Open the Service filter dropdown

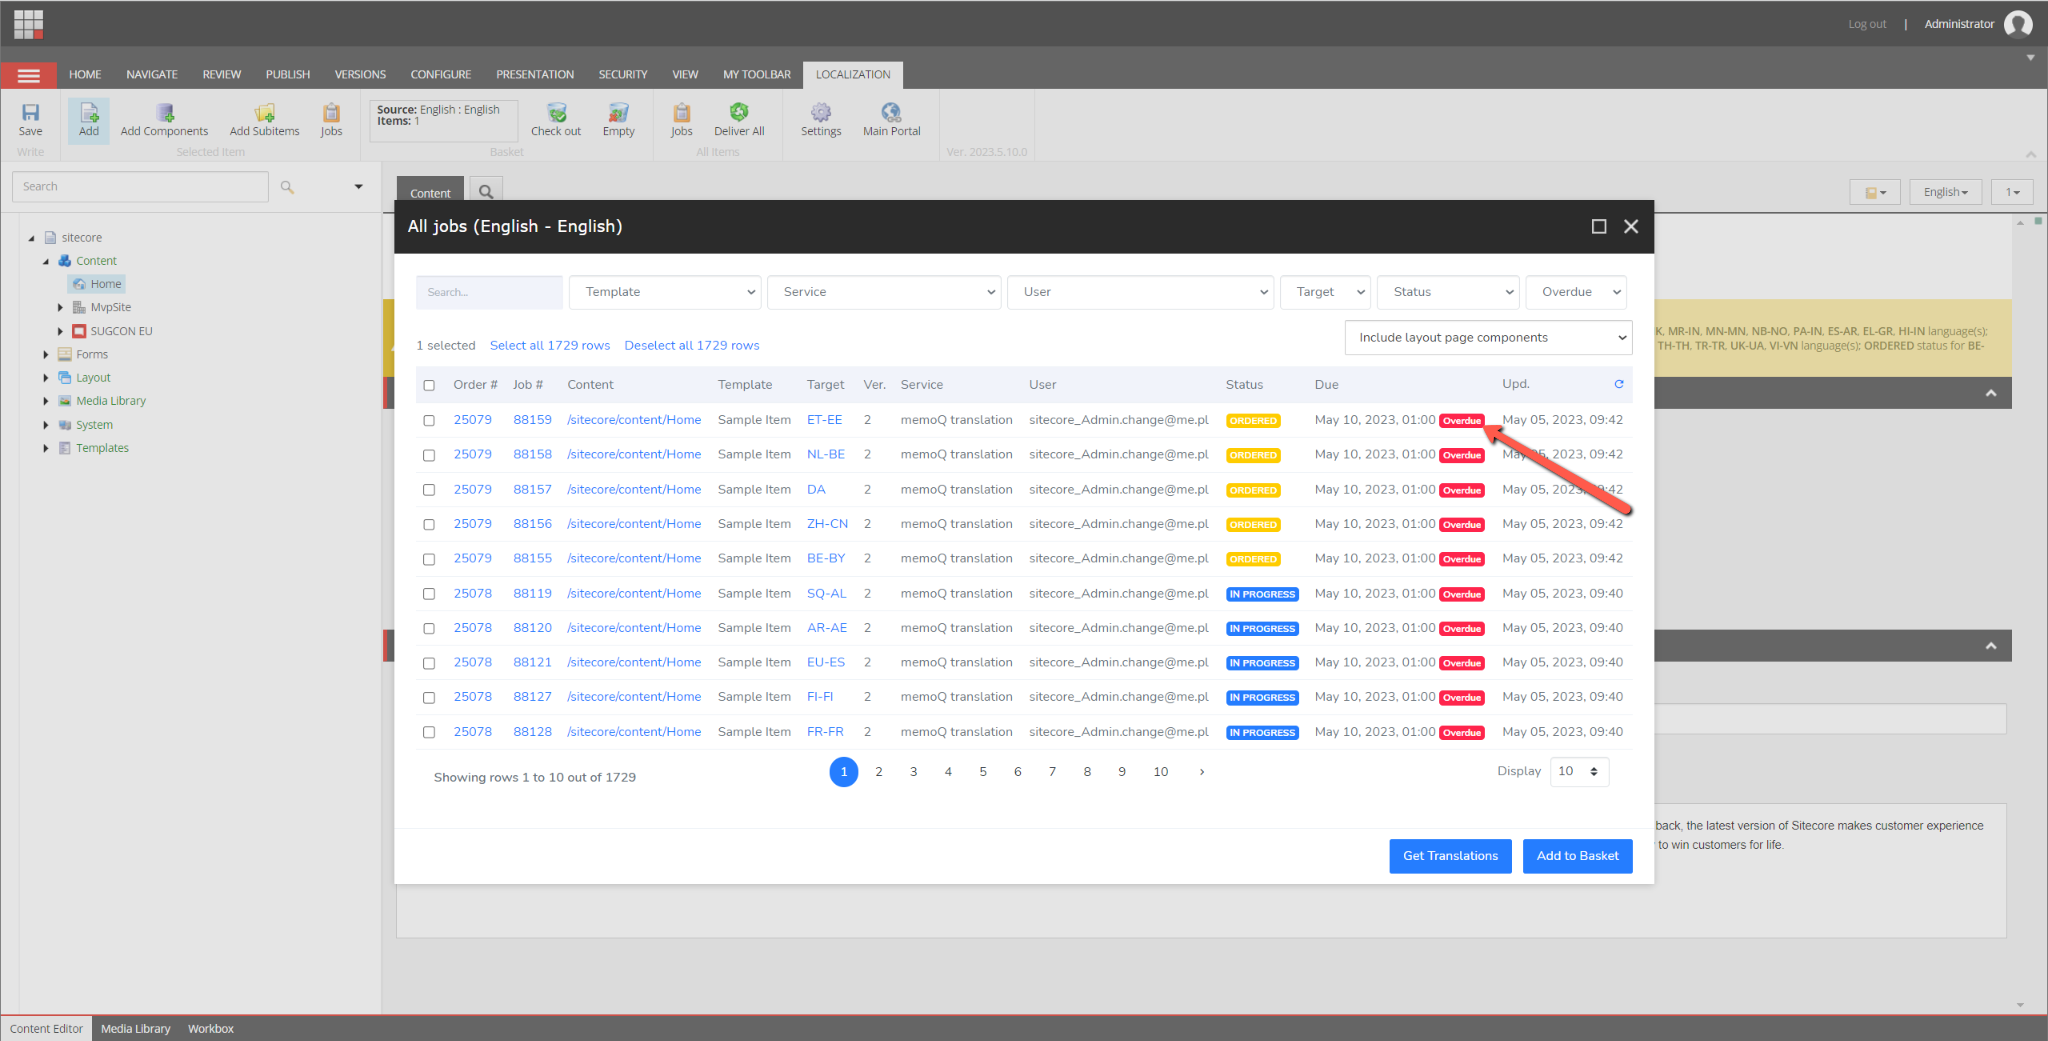pos(884,292)
